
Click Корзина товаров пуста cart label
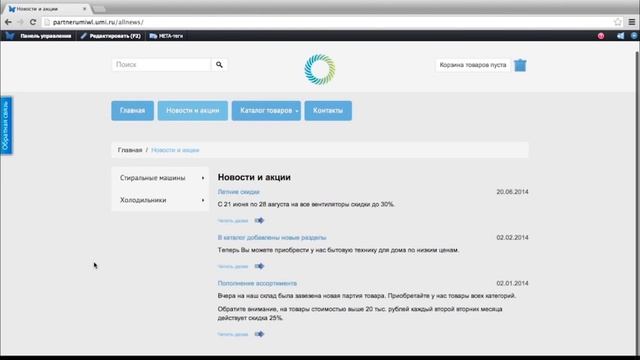(473, 65)
